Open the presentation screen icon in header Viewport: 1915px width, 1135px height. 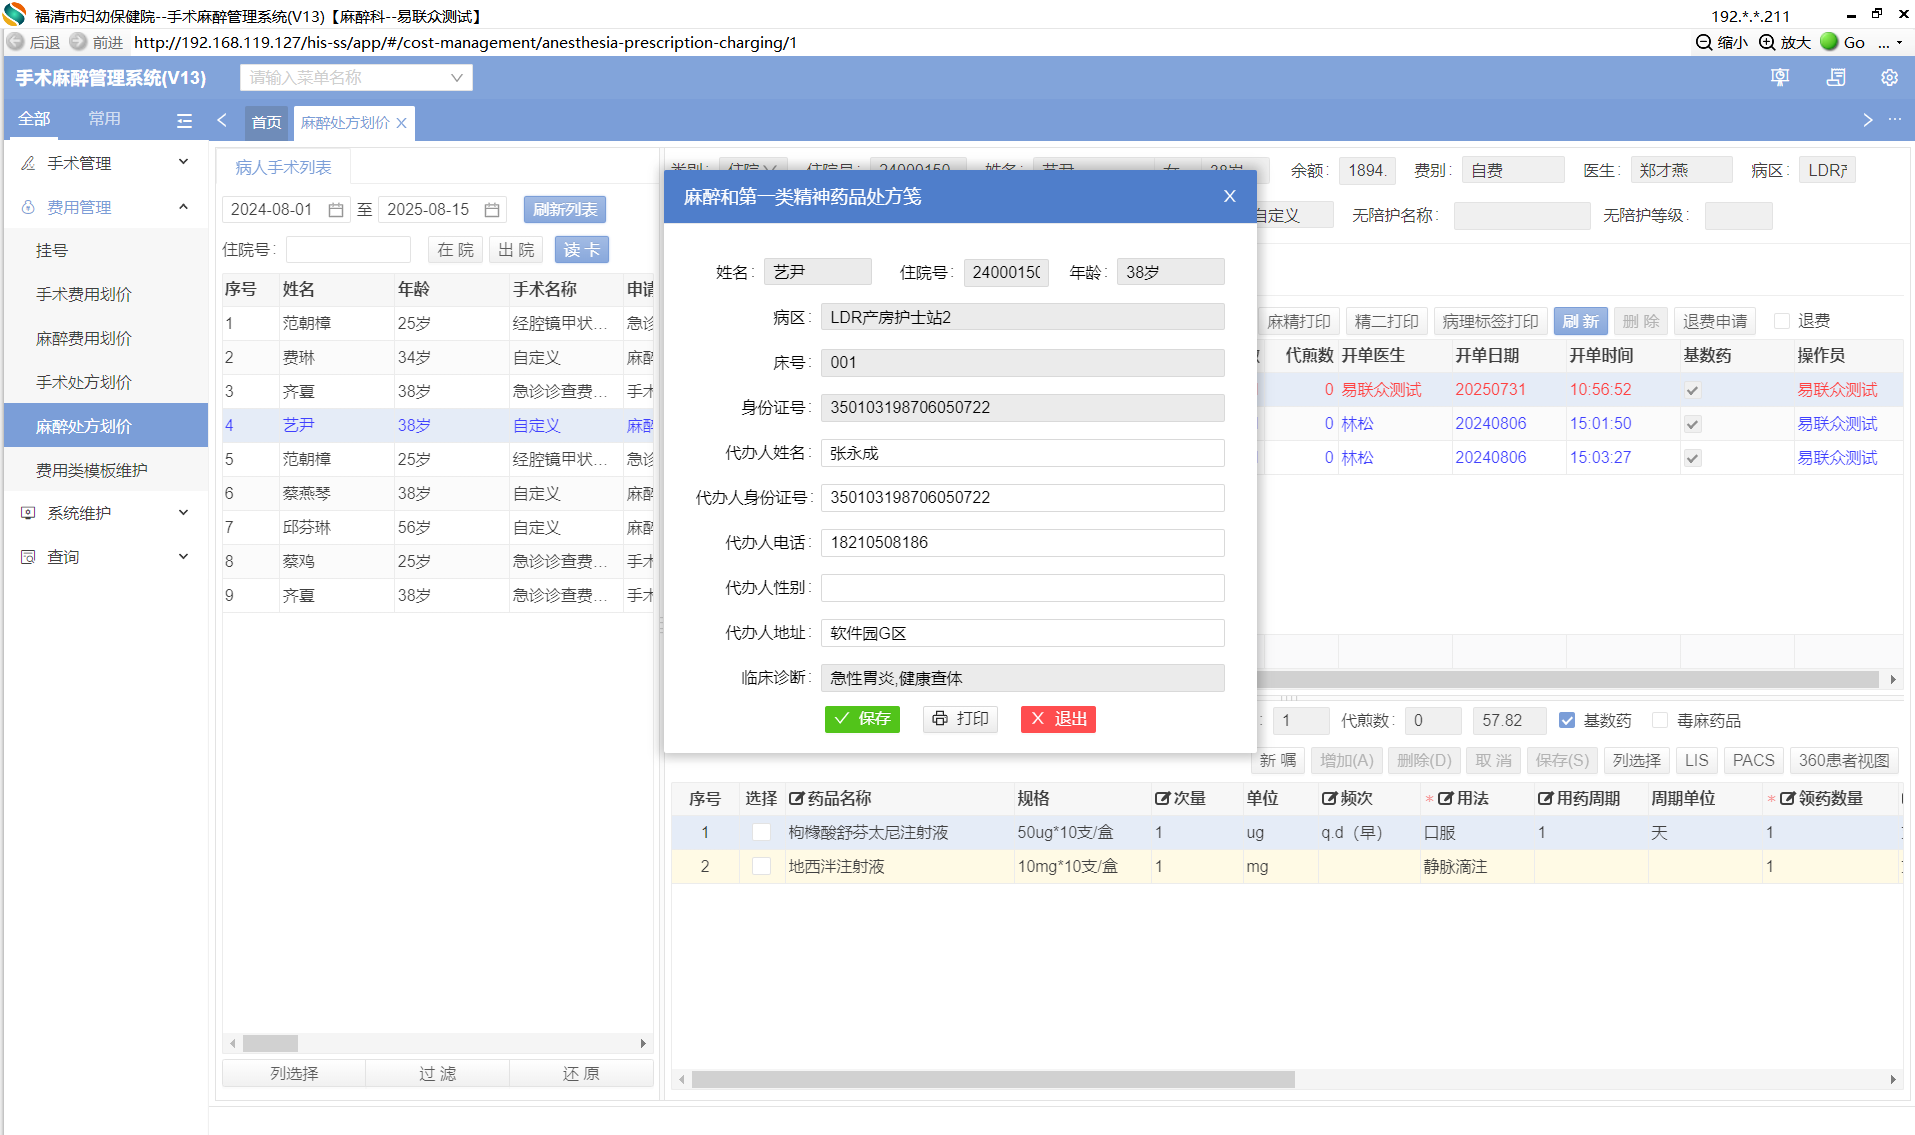(1780, 78)
